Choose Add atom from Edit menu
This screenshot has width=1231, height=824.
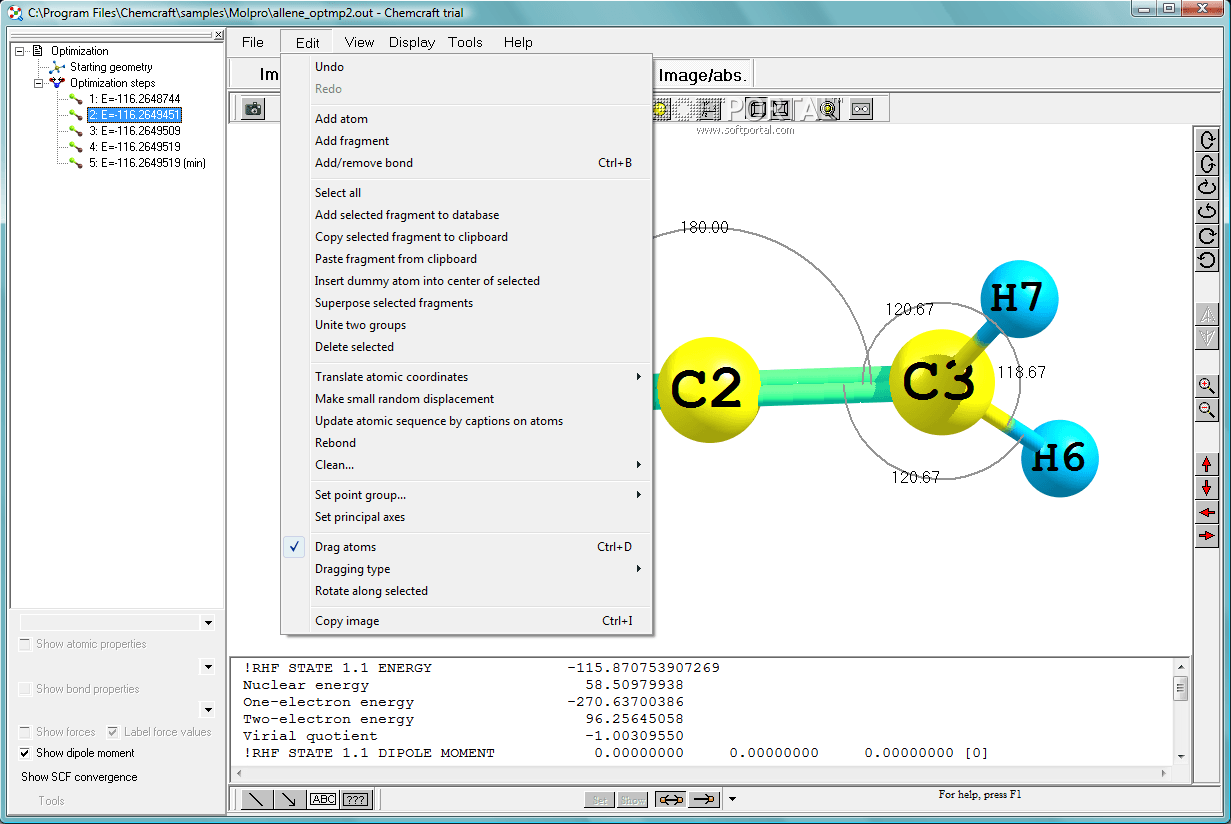(x=467, y=119)
